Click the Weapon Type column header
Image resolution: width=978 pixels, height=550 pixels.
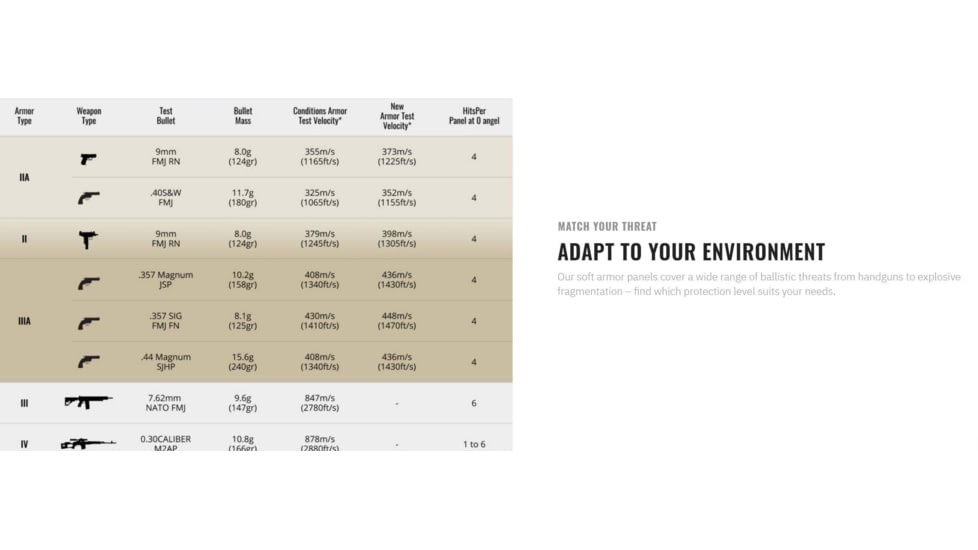(x=88, y=116)
